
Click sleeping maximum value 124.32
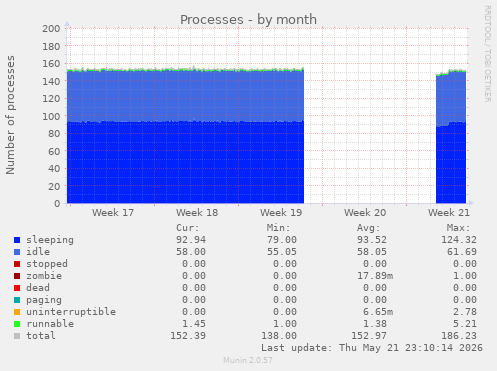459,240
